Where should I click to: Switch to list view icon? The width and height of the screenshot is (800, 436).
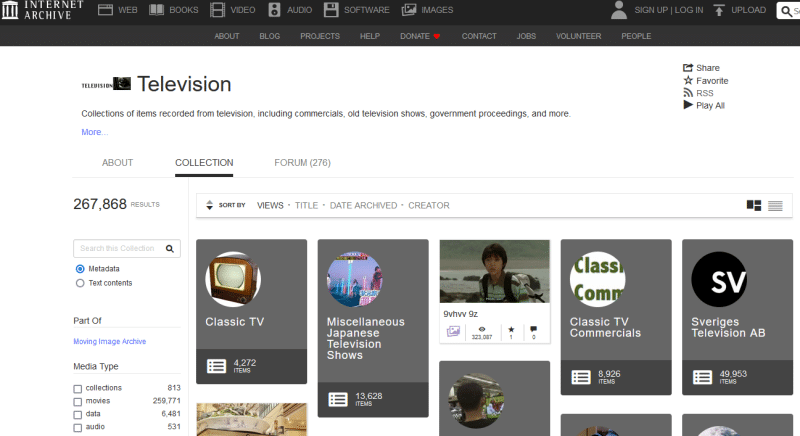point(775,205)
